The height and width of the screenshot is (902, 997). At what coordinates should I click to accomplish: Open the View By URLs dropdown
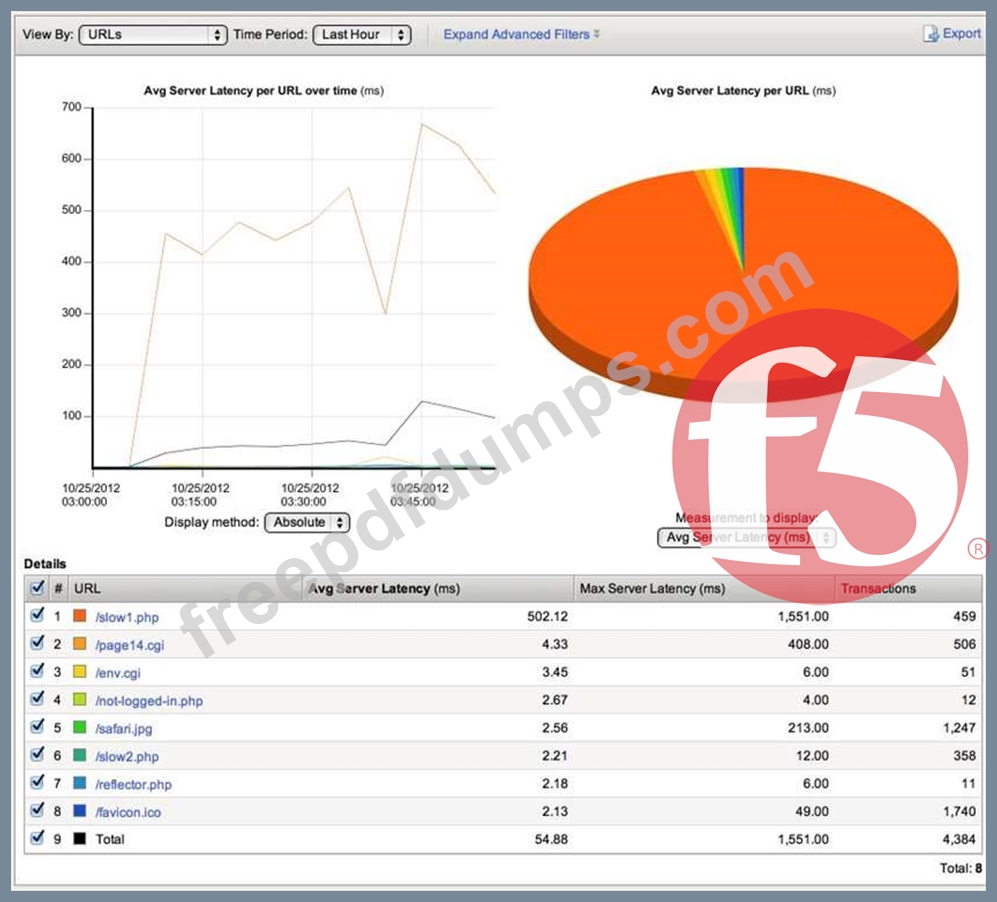[153, 35]
